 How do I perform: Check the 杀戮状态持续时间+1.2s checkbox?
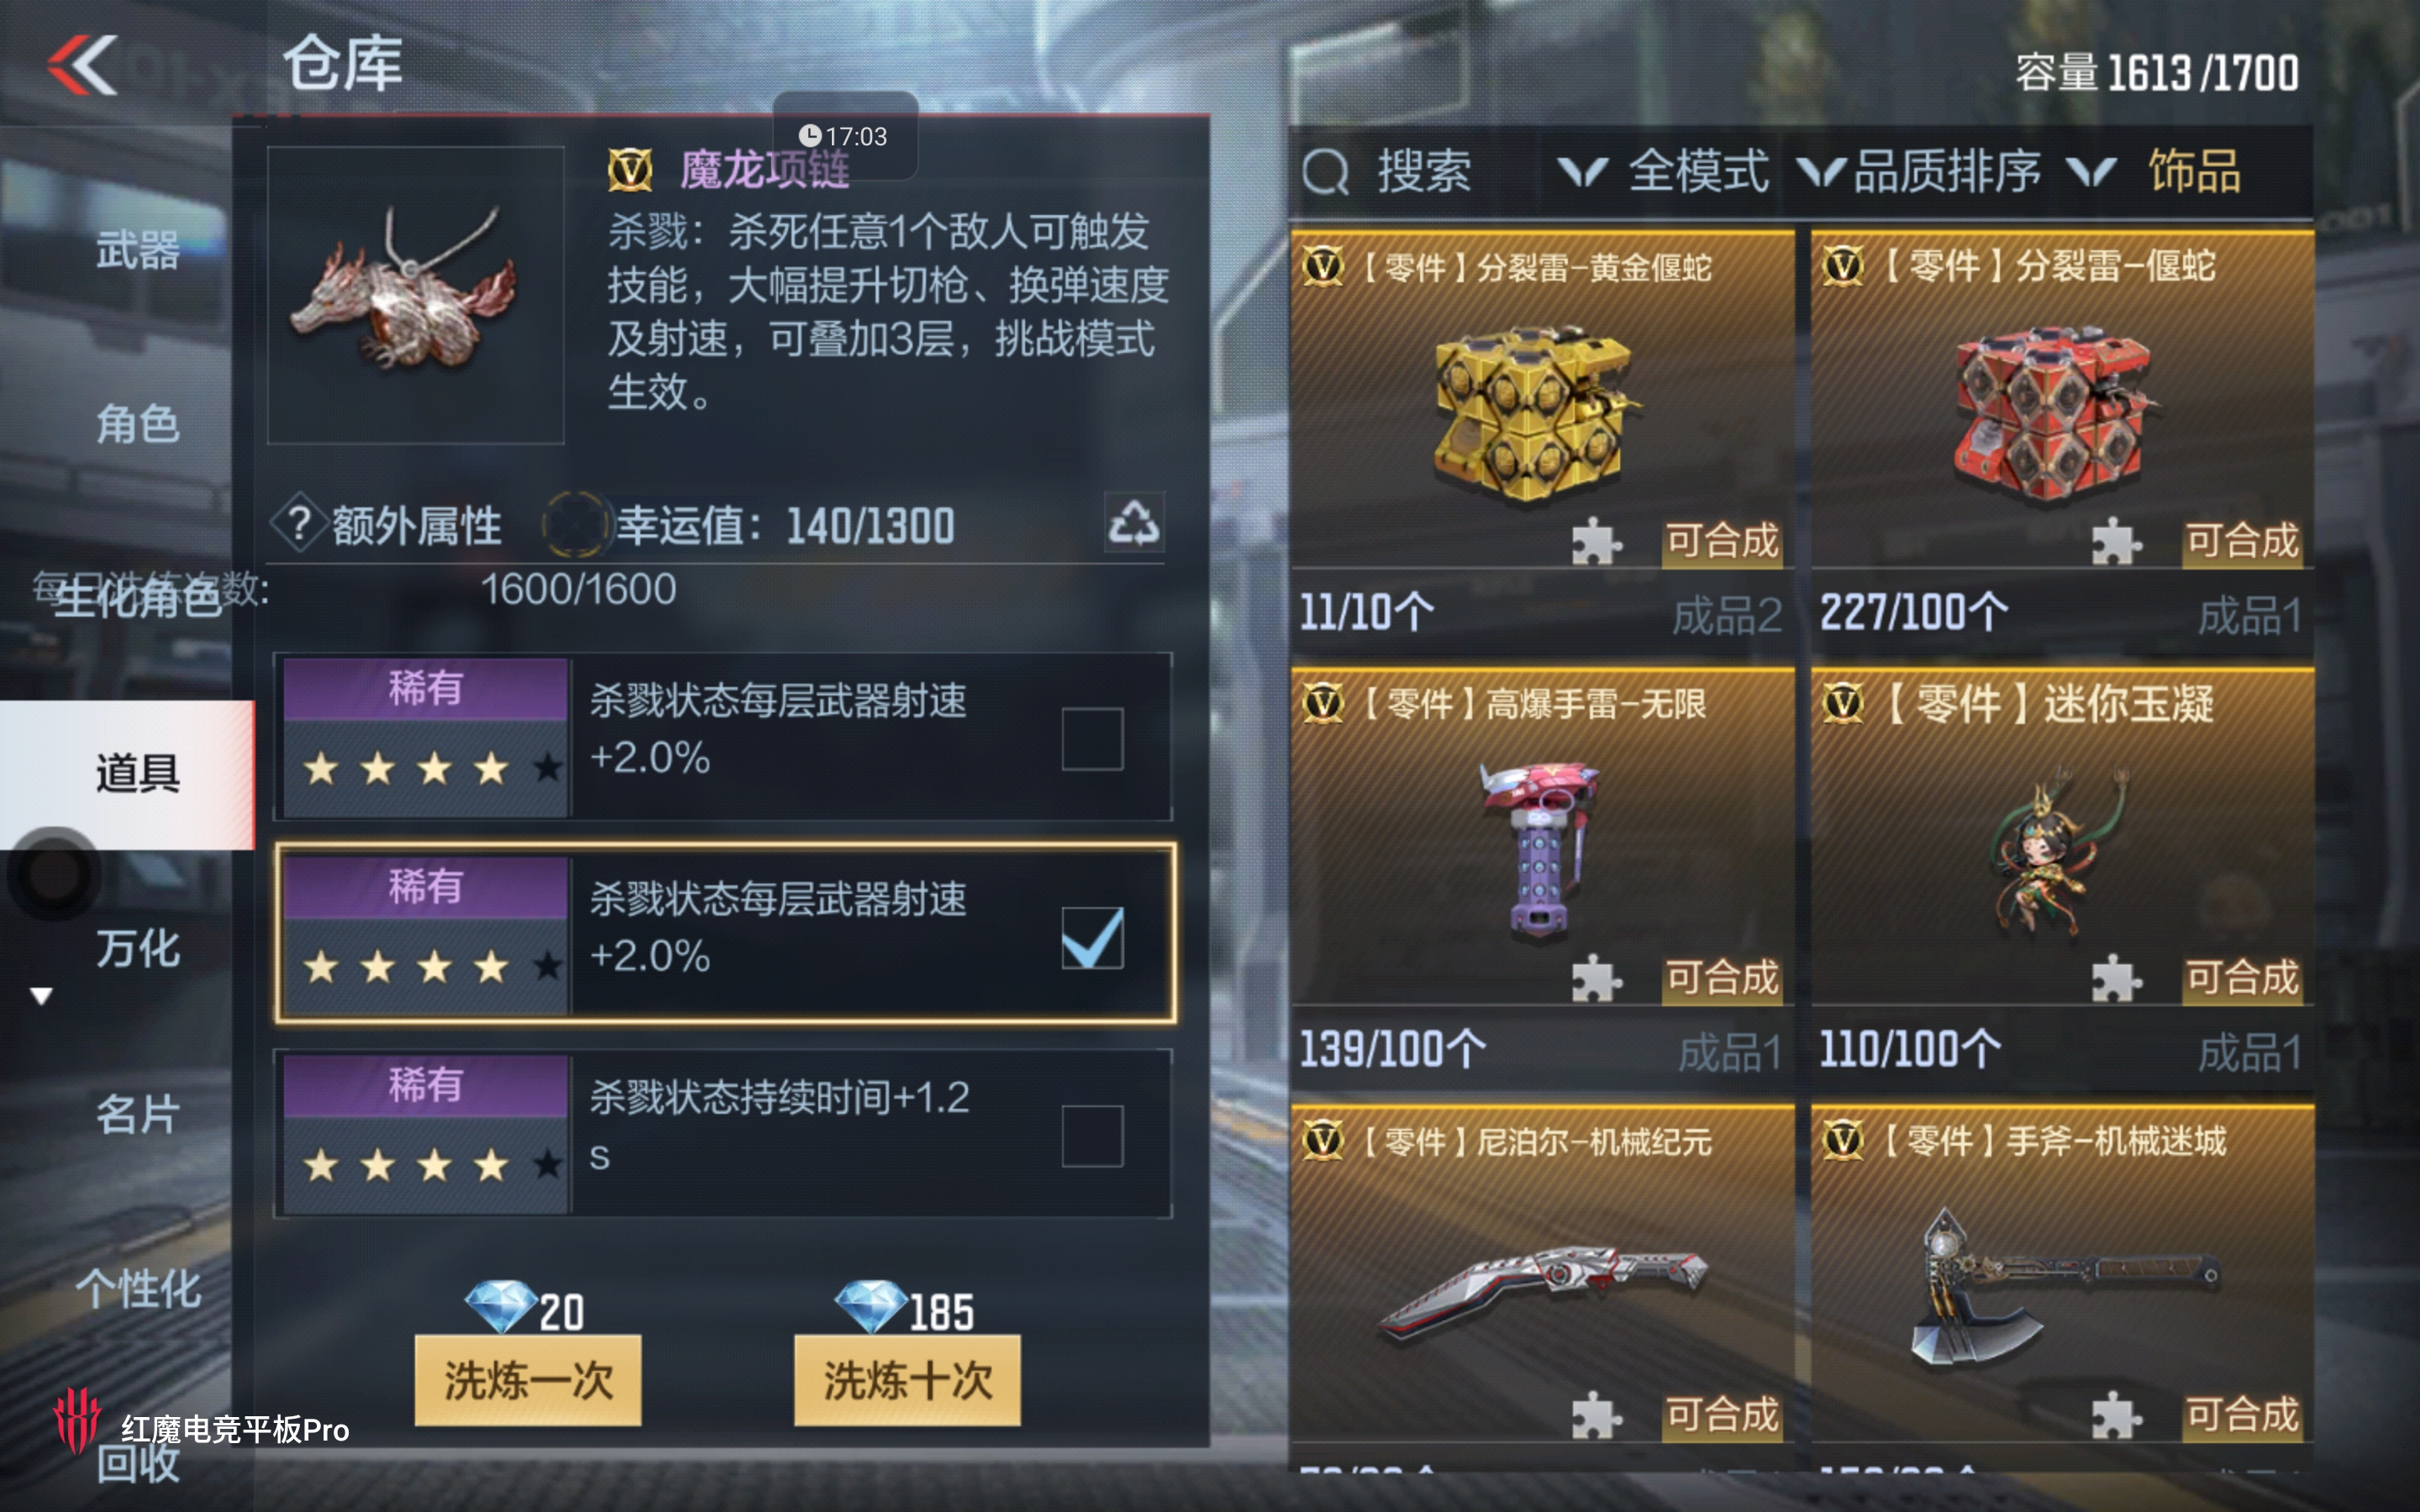1092,1136
